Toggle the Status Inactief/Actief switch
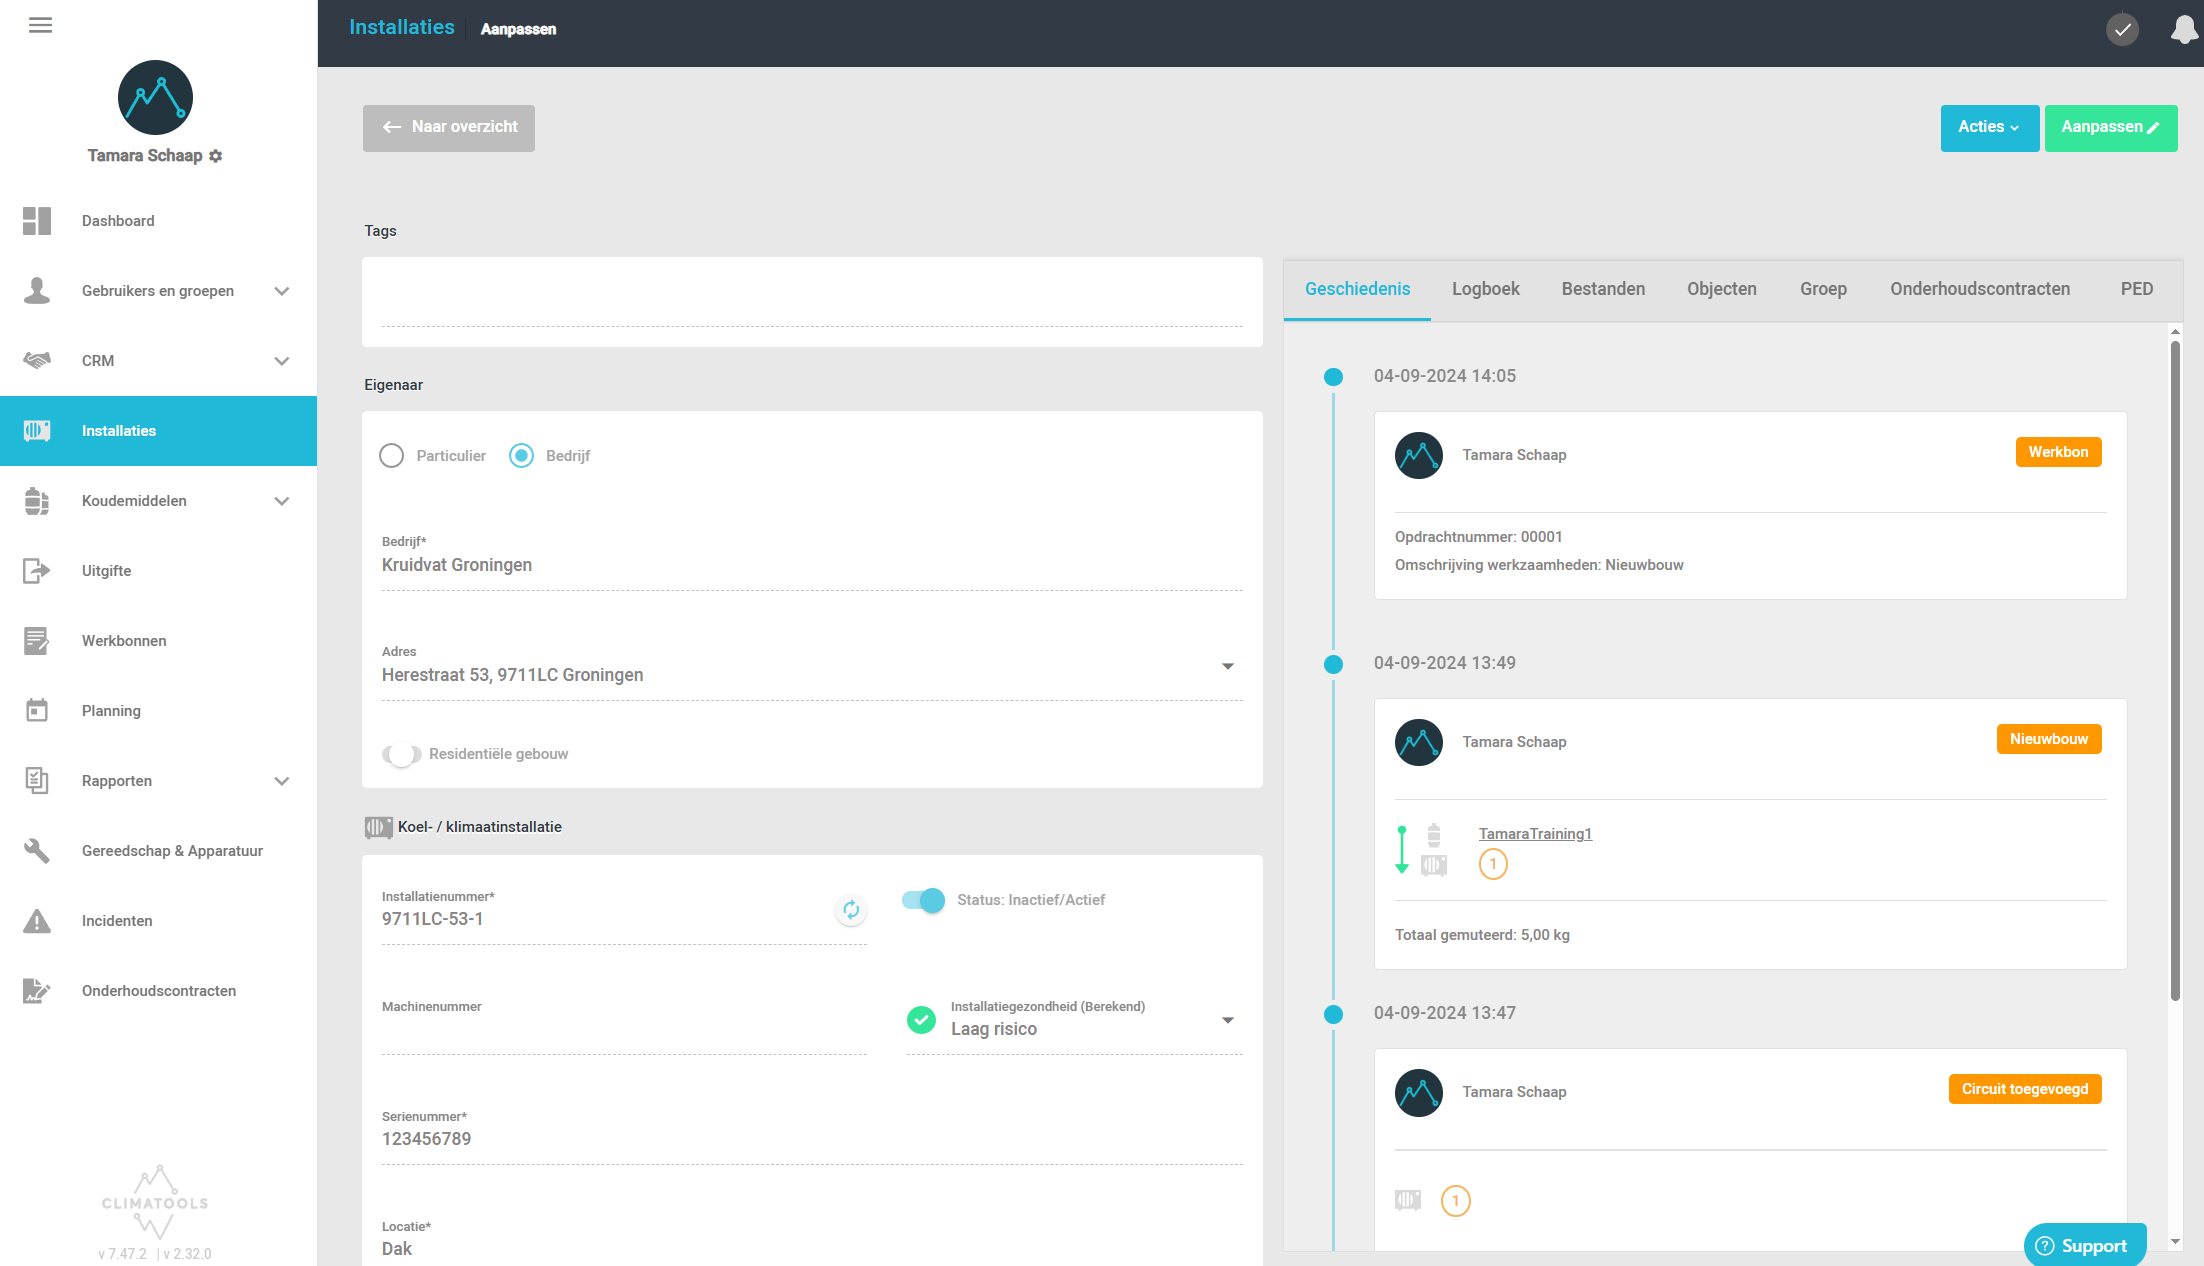Screen dimensions: 2204x1266 tap(923, 900)
